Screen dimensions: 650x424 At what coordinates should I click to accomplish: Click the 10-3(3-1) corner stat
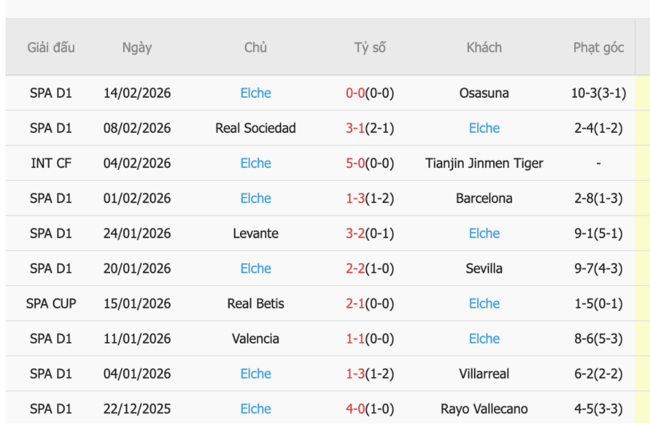point(598,93)
